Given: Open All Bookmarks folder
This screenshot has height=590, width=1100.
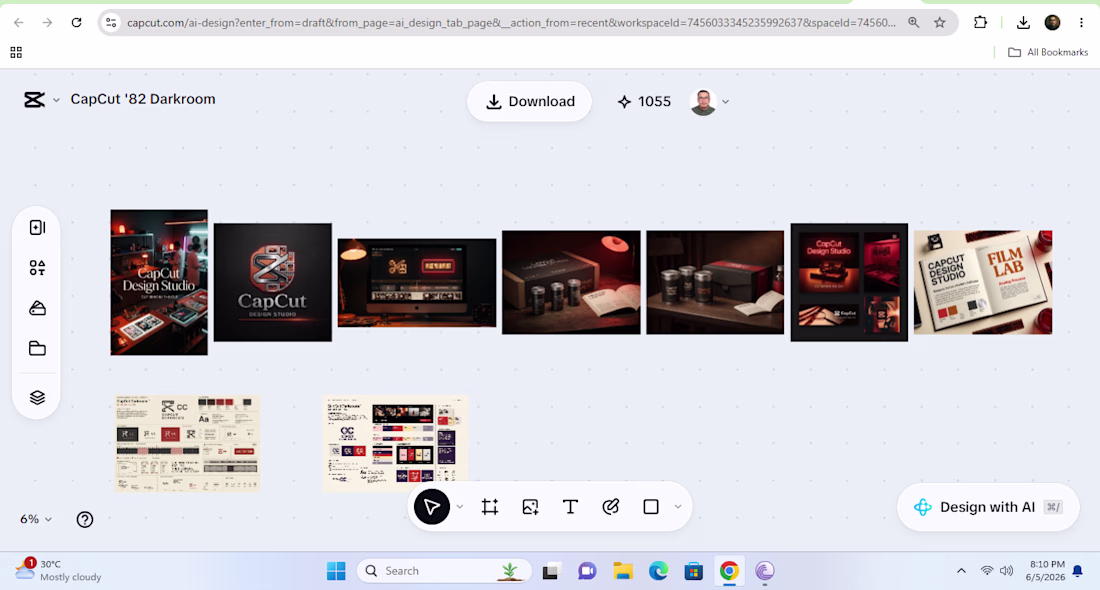Looking at the screenshot, I should pyautogui.click(x=1048, y=52).
